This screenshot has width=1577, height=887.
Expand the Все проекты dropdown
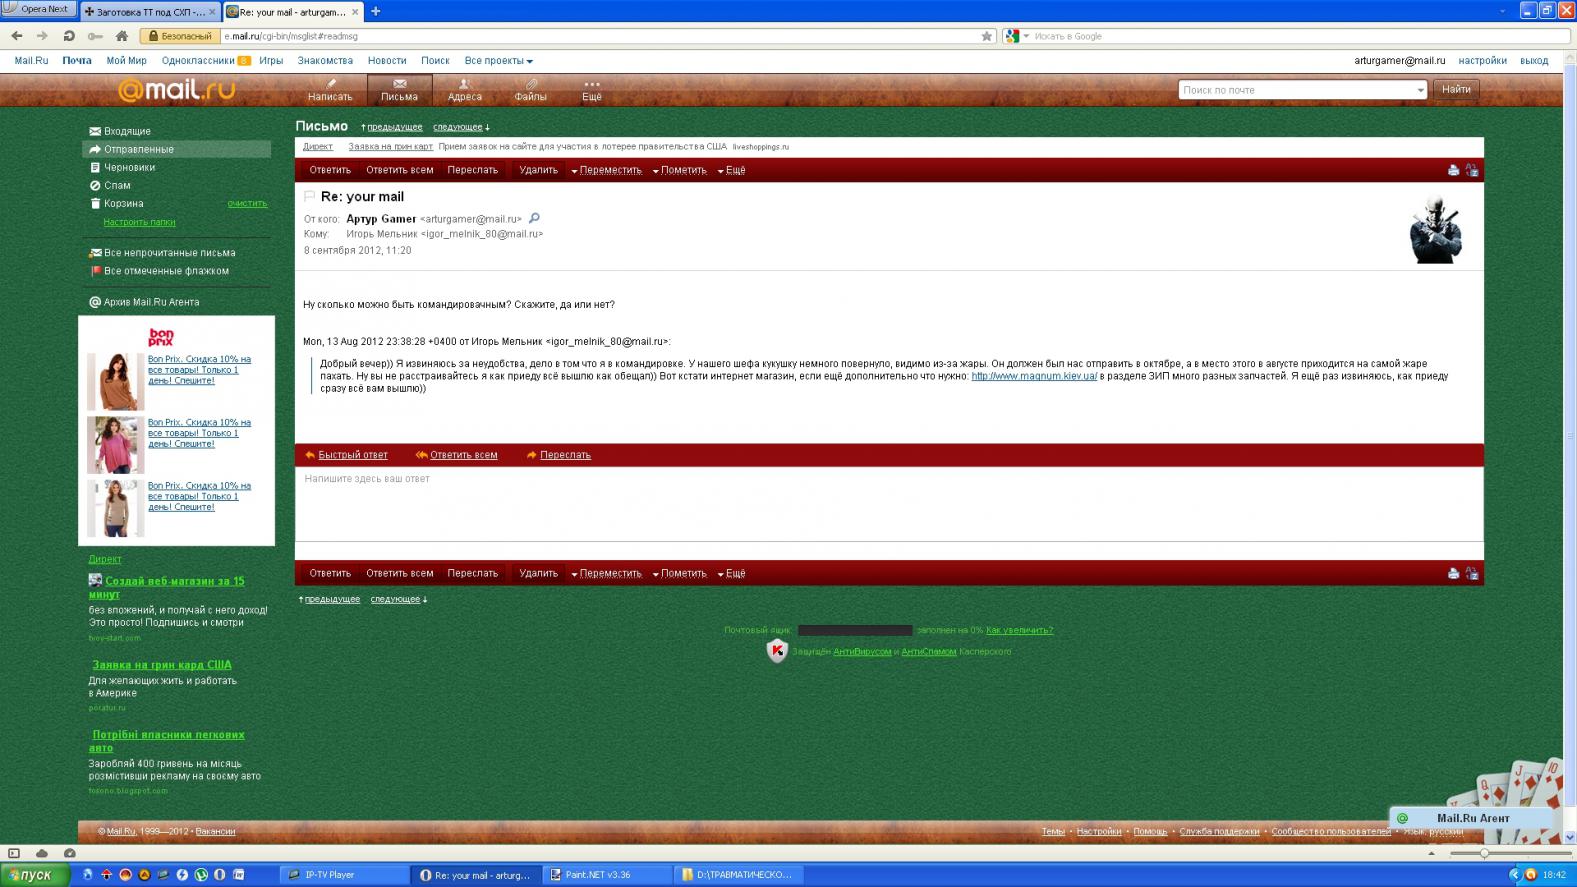coord(498,61)
